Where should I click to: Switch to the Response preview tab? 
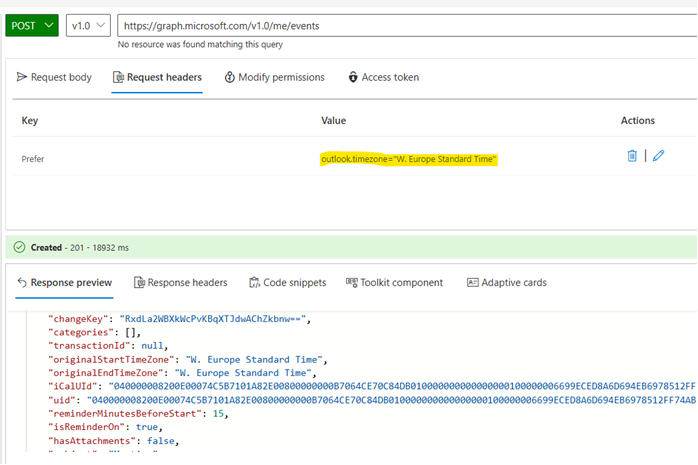64,283
